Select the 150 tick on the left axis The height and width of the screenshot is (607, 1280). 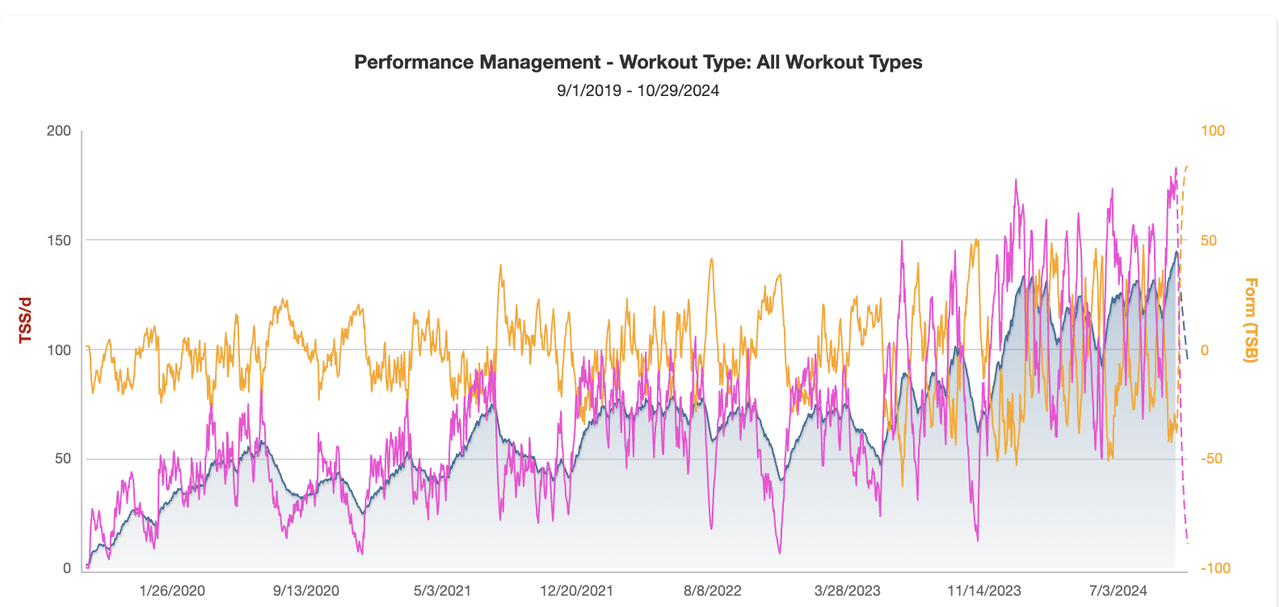coord(62,240)
